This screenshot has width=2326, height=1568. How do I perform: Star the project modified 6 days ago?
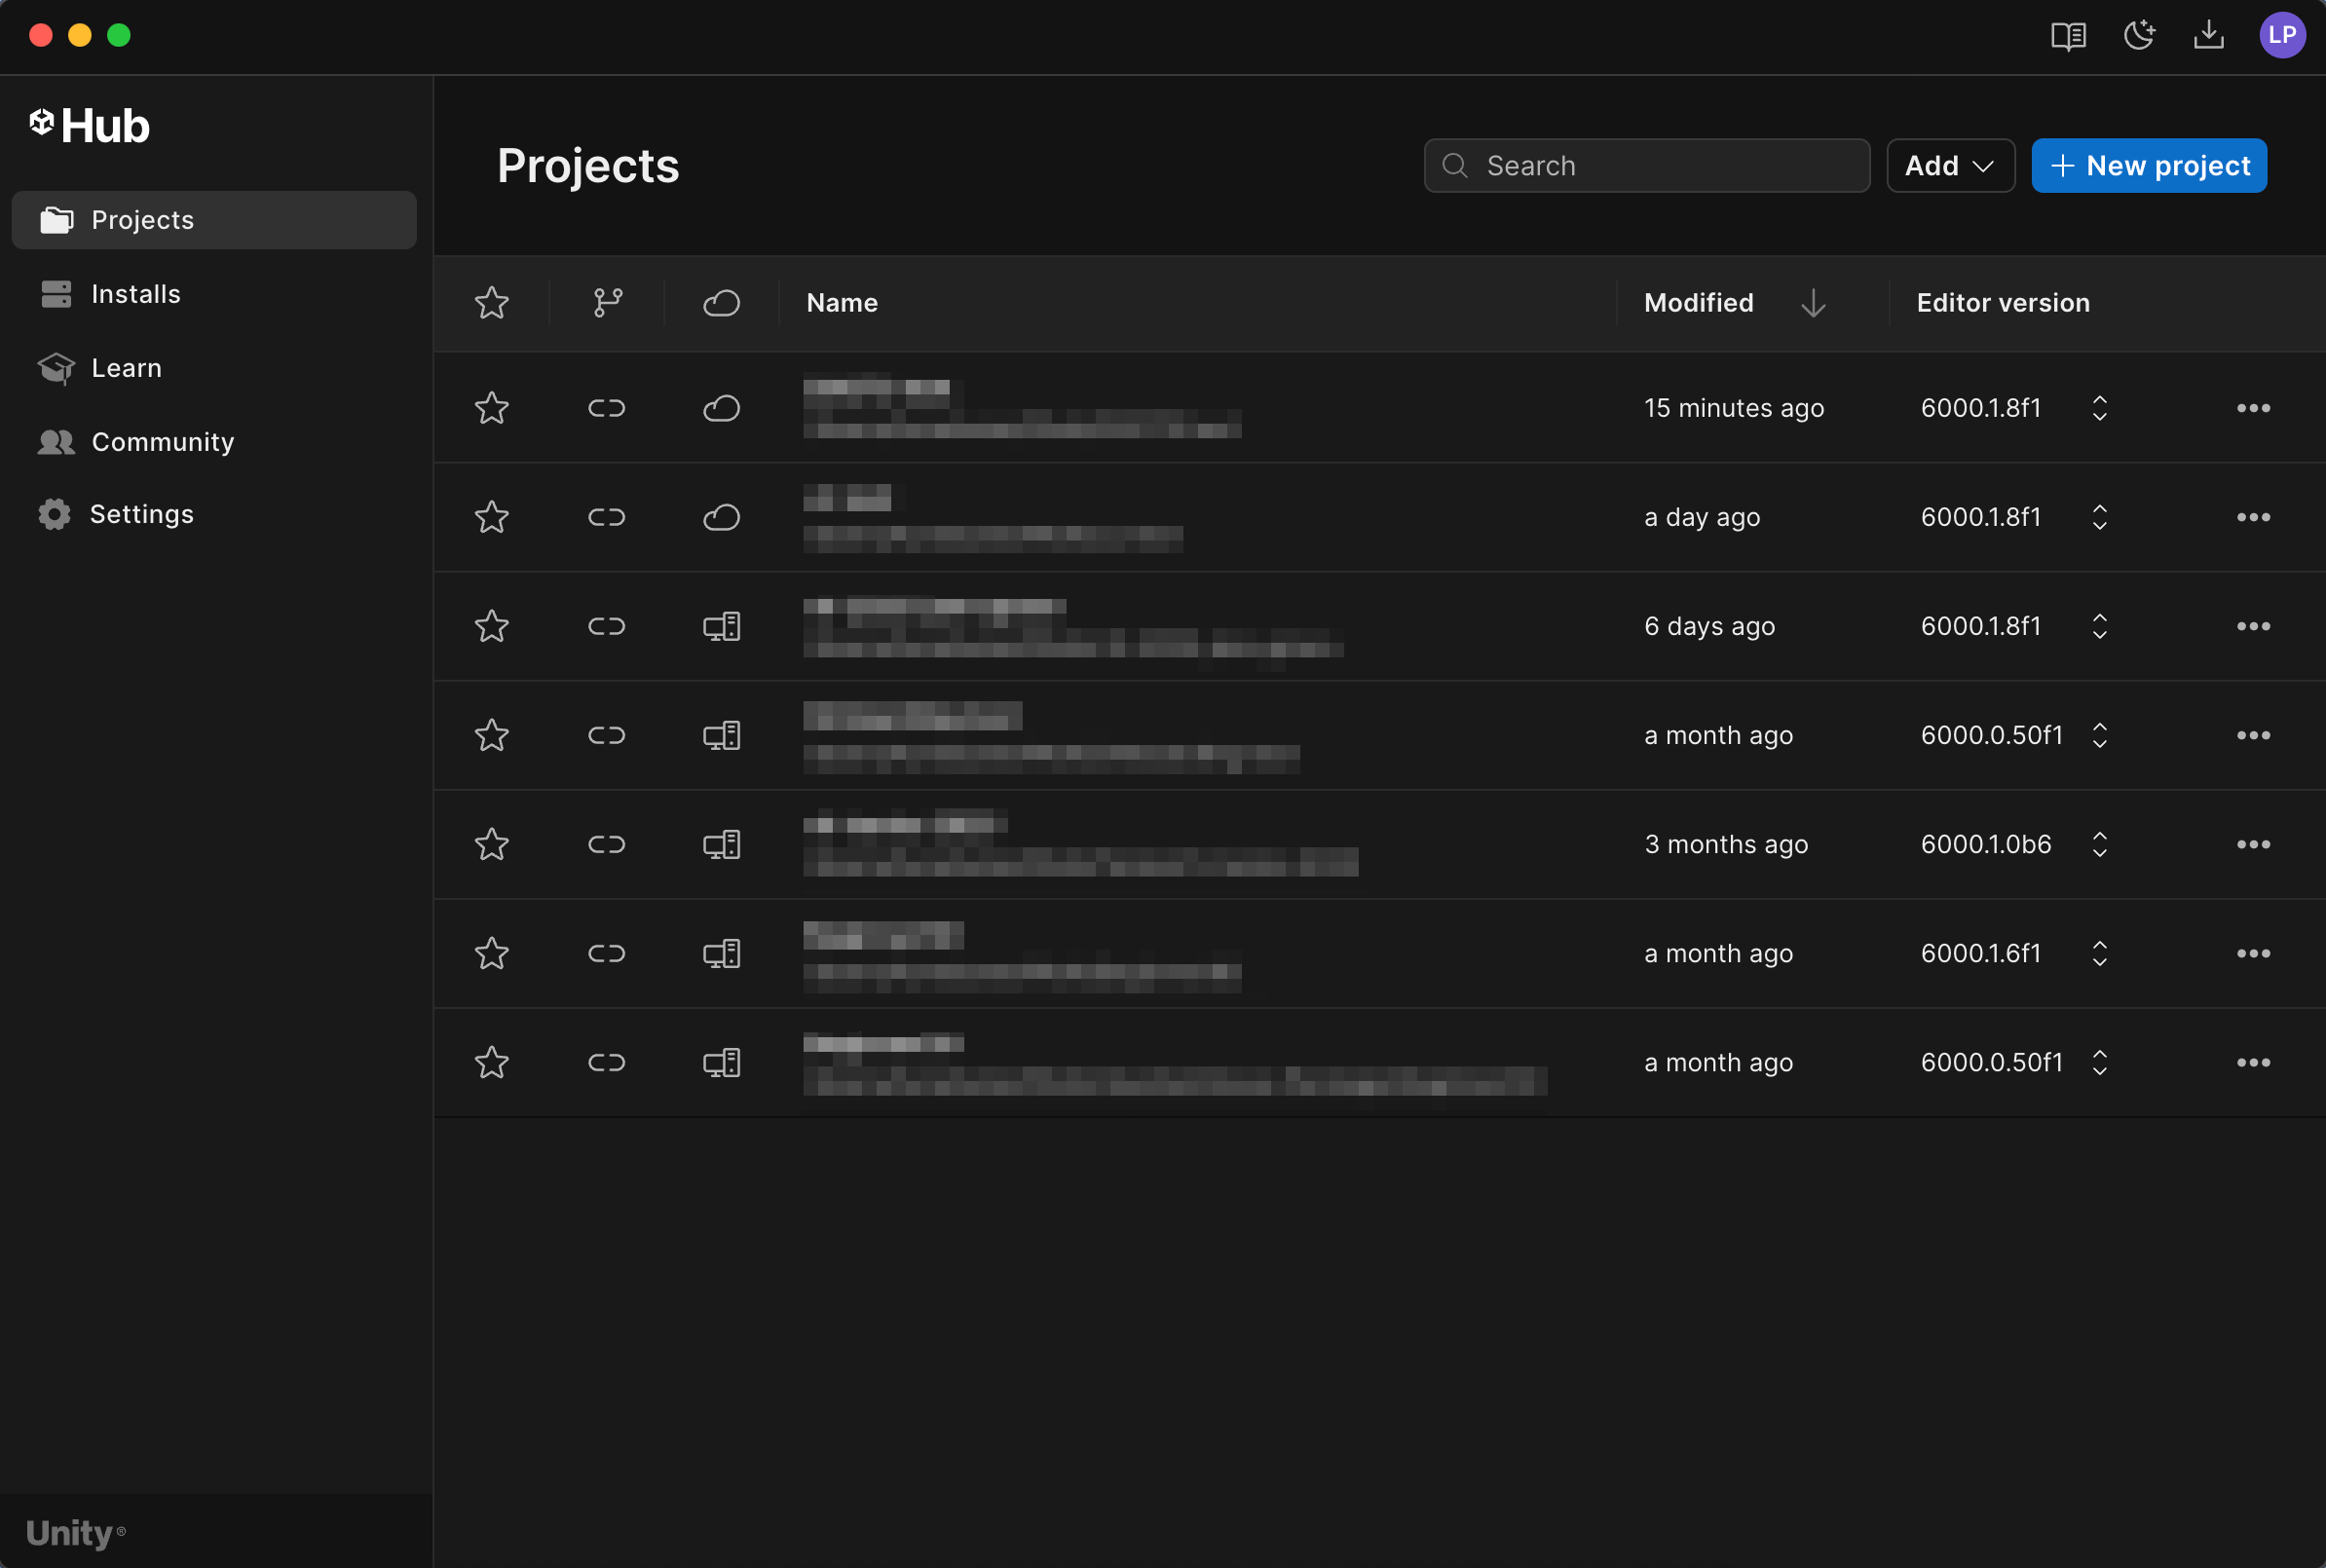(492, 626)
